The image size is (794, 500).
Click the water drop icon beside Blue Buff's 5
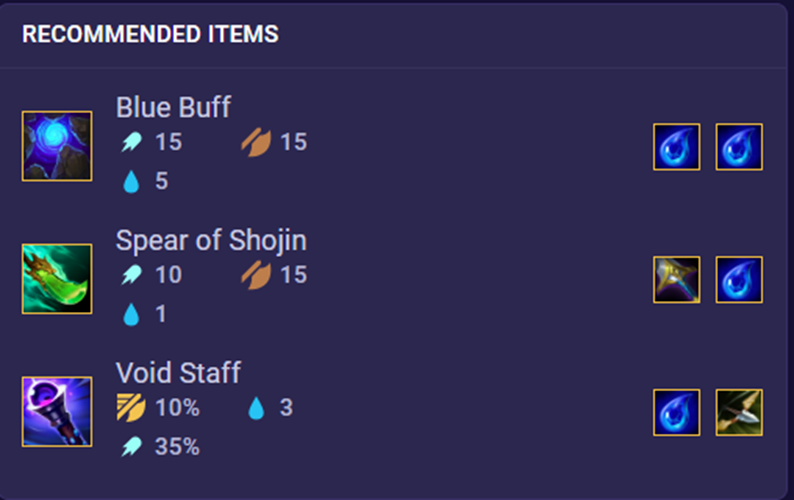(x=131, y=182)
